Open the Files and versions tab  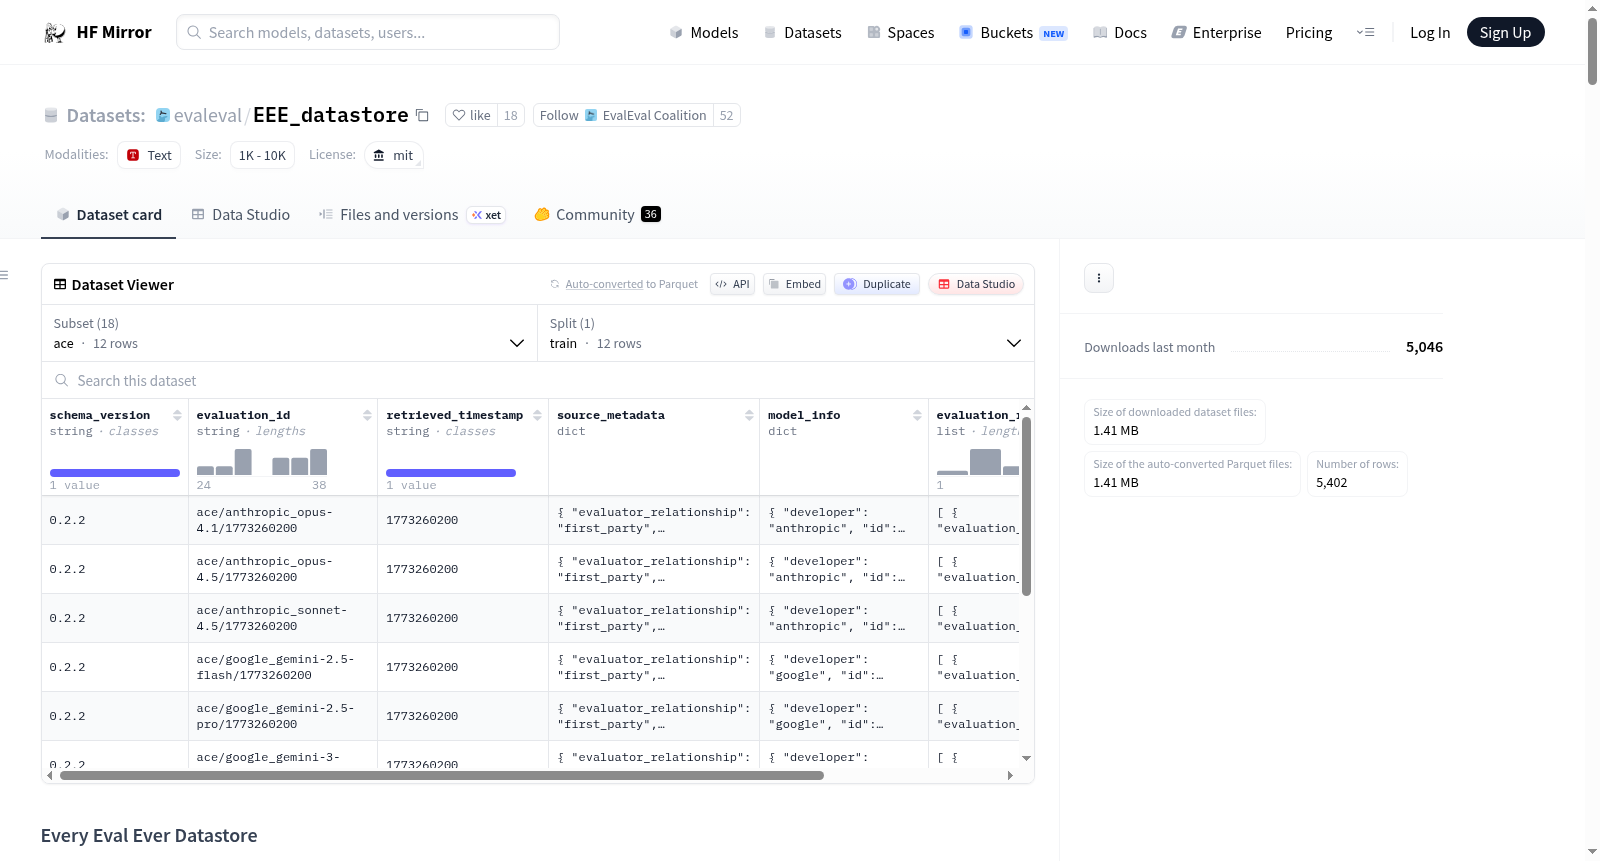(412, 214)
